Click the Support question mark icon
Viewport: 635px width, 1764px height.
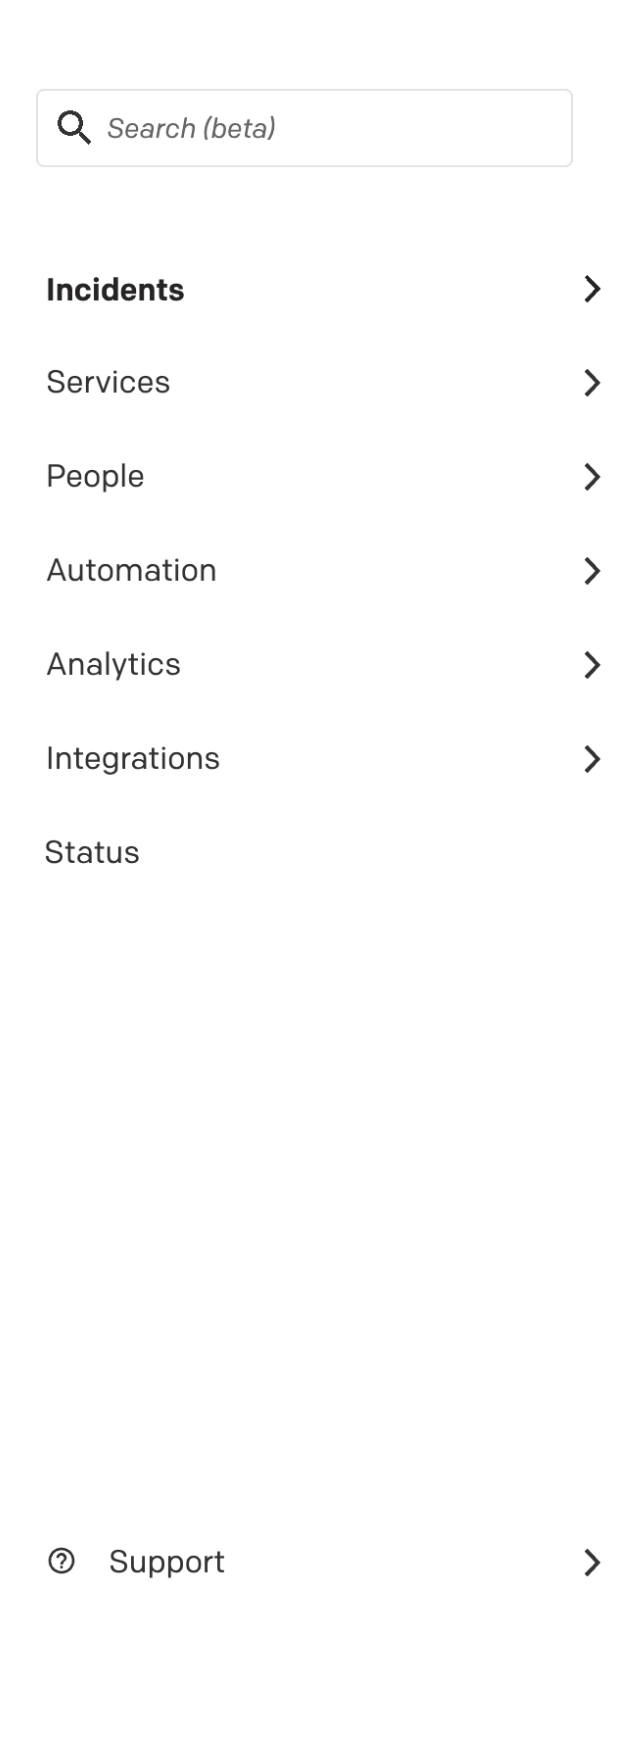(x=61, y=1561)
